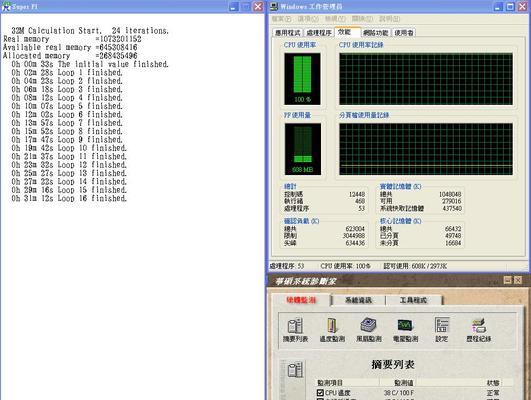Click the kernel memory total value 66432
Image resolution: width=531 pixels, height=400 pixels.
point(453,229)
